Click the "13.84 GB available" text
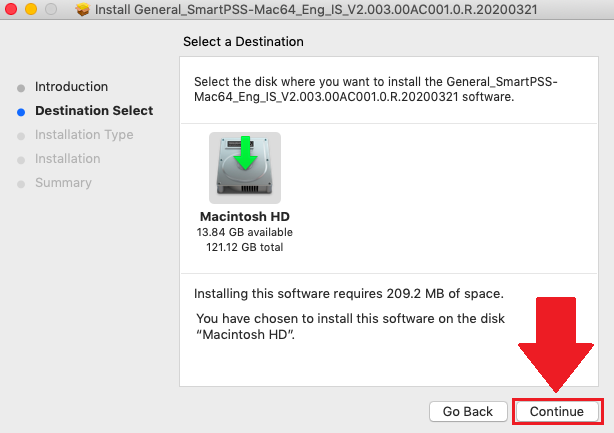The width and height of the screenshot is (614, 433). click(x=245, y=232)
